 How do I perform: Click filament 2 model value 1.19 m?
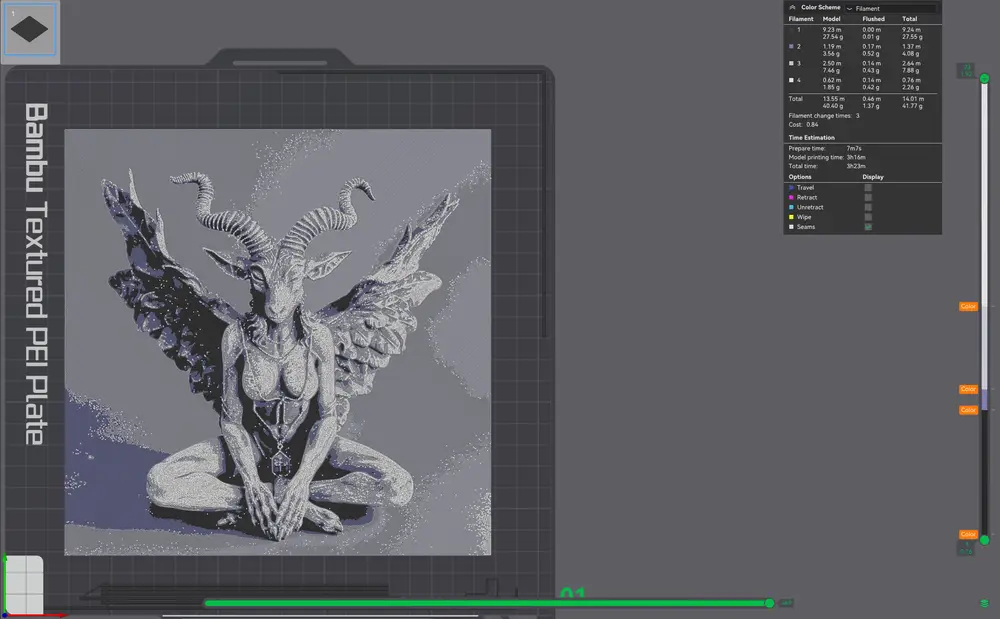pos(832,47)
